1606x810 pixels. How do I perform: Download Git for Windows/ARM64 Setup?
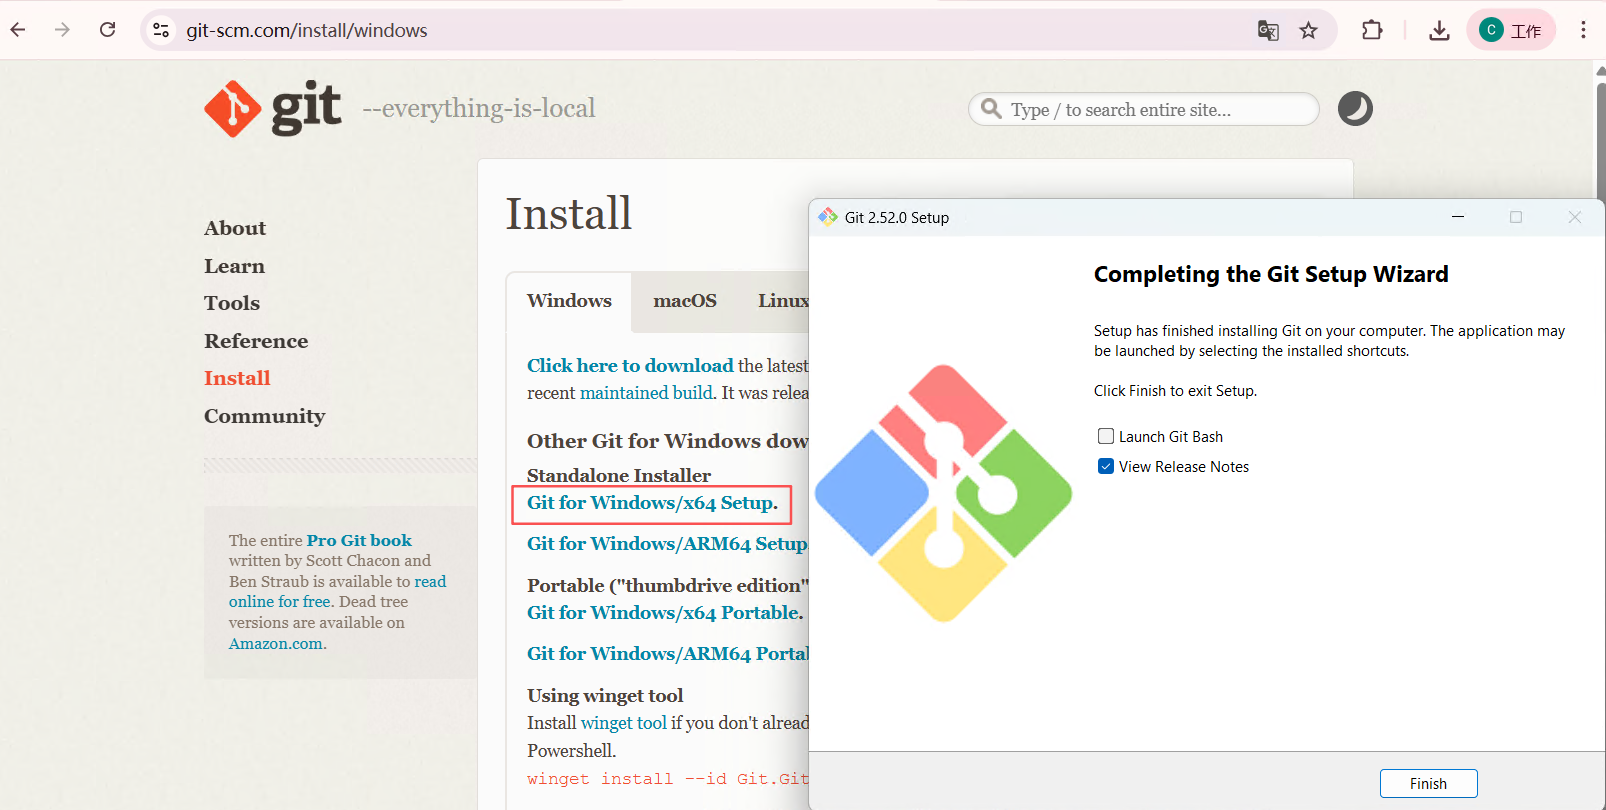point(667,544)
